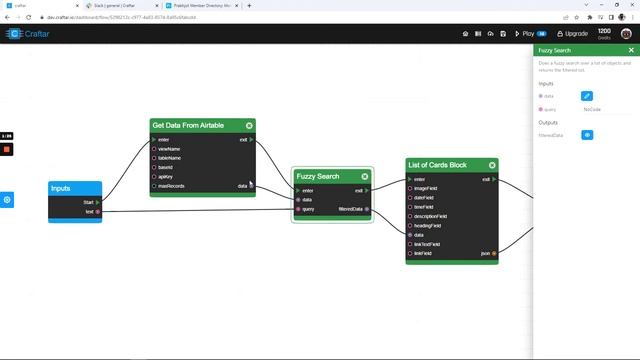
Task: Open a new browser tab
Action: pos(249,6)
